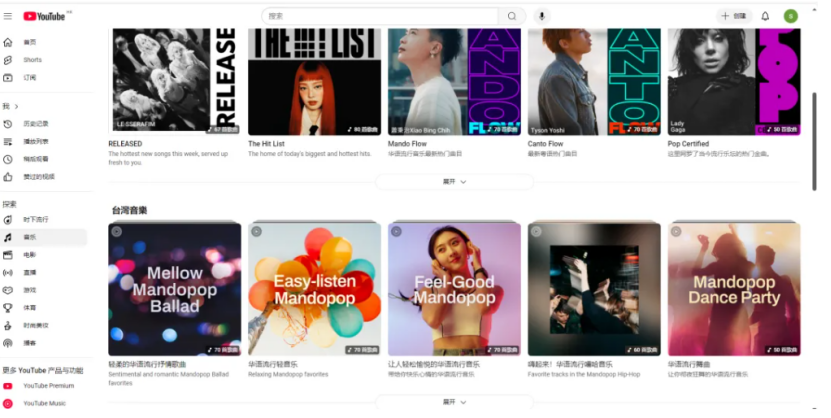
Task: Open YouTube Music from sidebar
Action: point(45,403)
